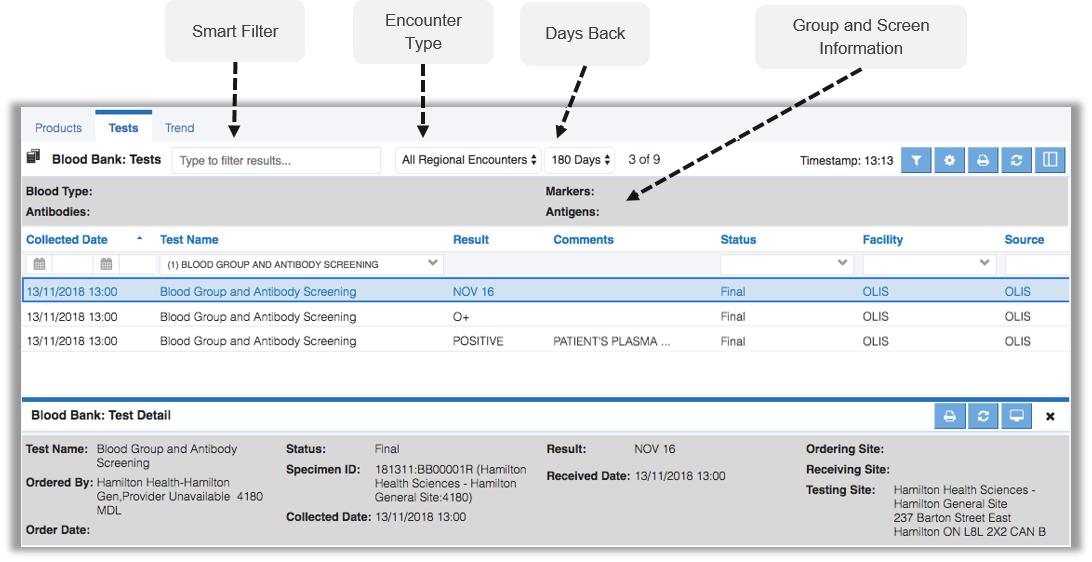Click the smart filter results text field
This screenshot has height=562, width=1092.
coord(276,160)
